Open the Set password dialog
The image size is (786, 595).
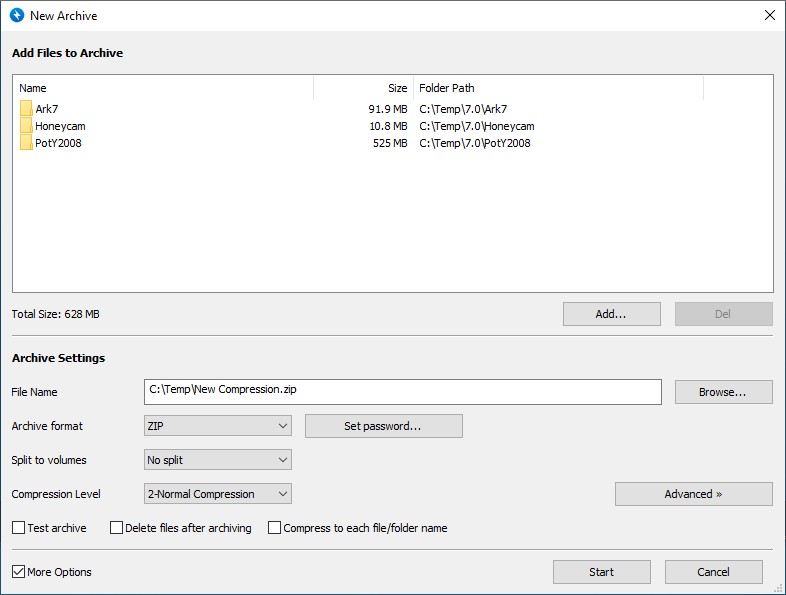point(383,426)
